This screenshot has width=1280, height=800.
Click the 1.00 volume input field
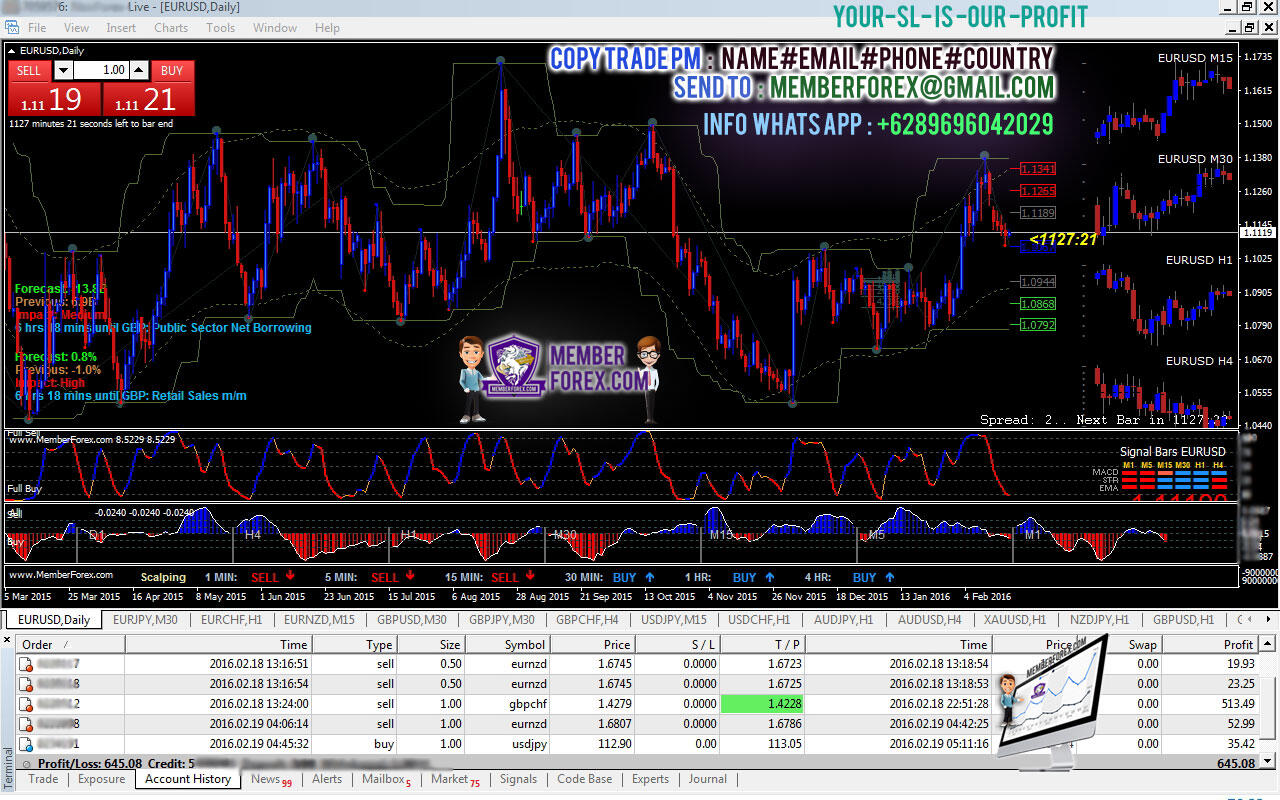(x=101, y=70)
